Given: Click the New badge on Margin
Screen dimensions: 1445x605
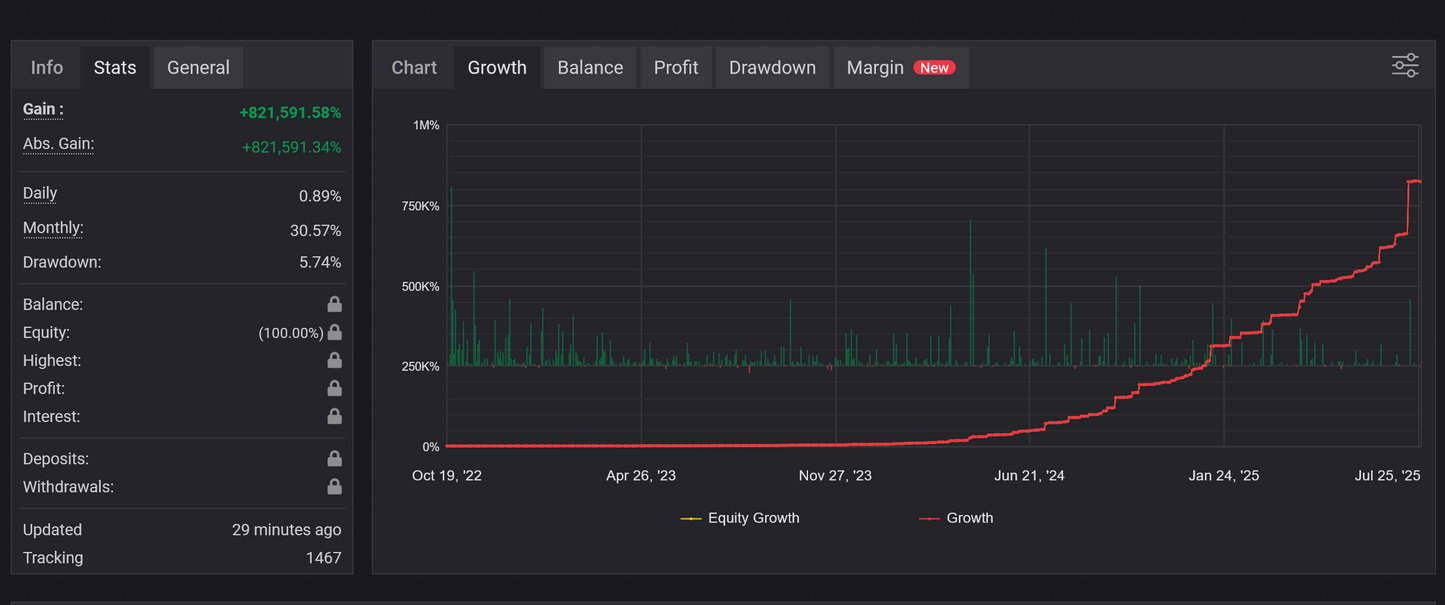Looking at the screenshot, I should click(x=934, y=67).
